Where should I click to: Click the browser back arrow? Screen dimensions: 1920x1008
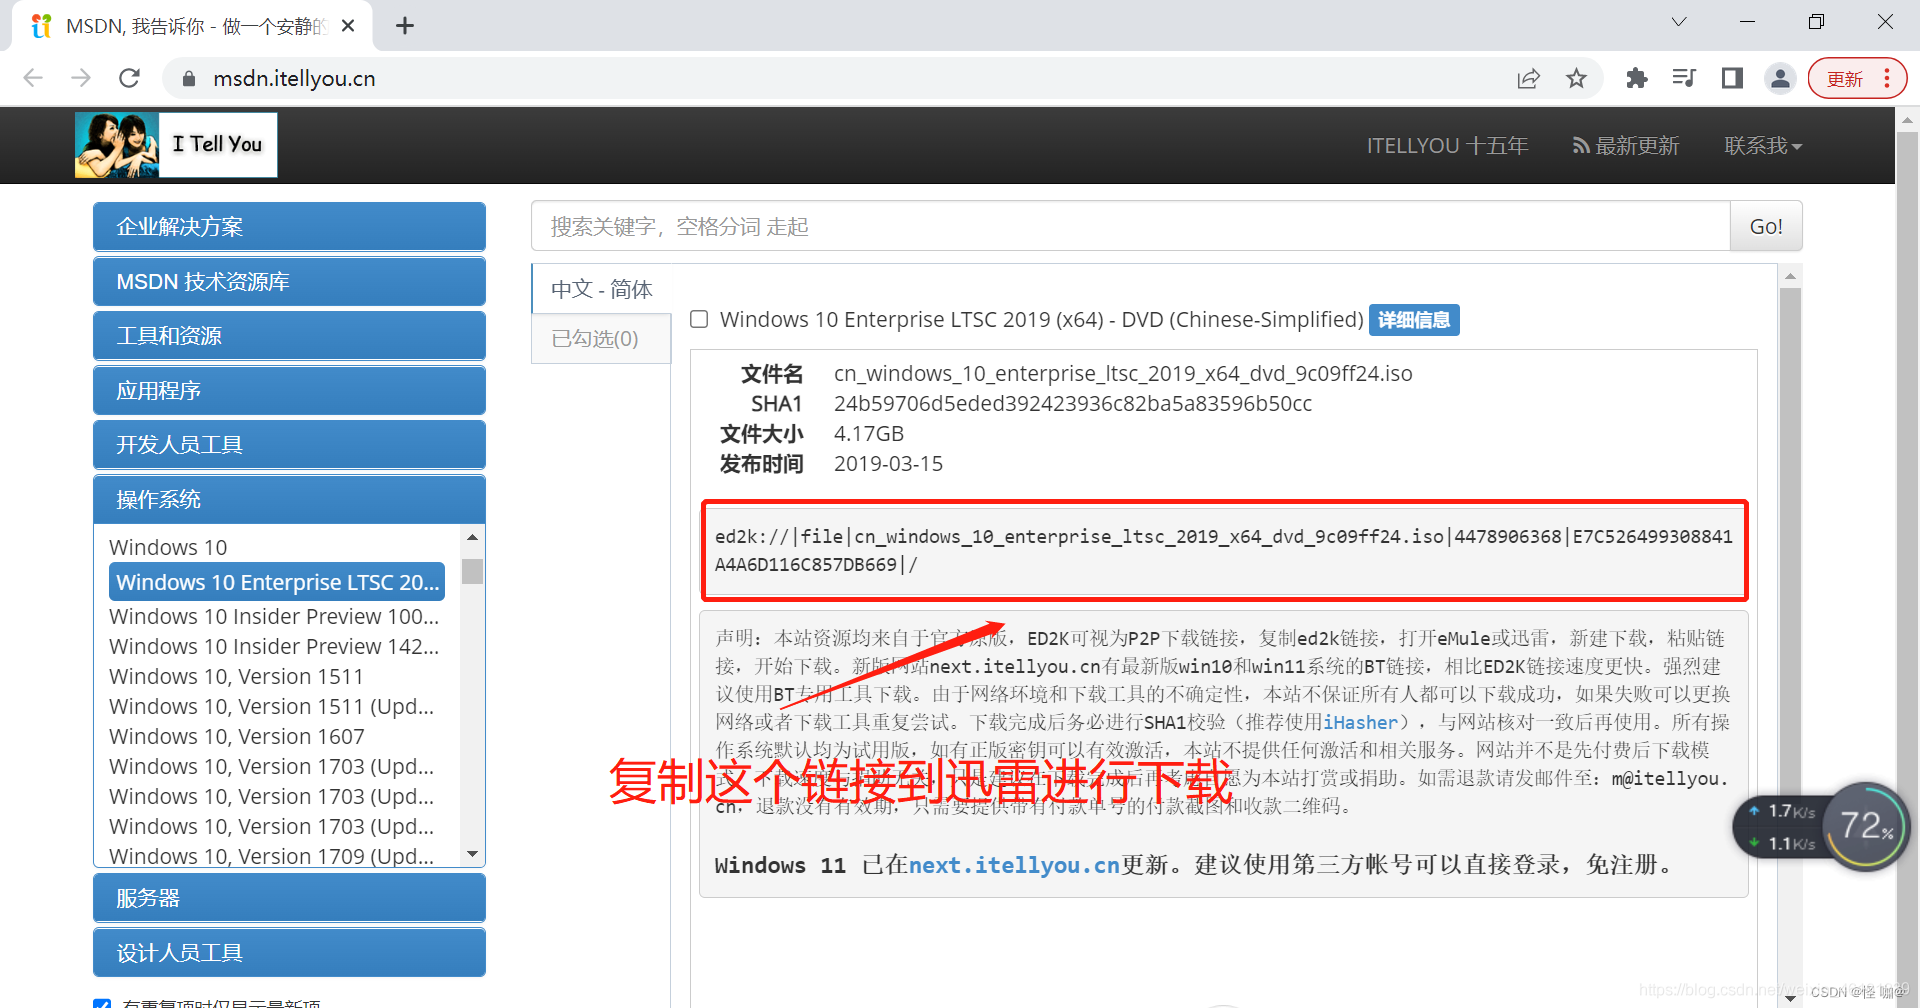[x=33, y=78]
